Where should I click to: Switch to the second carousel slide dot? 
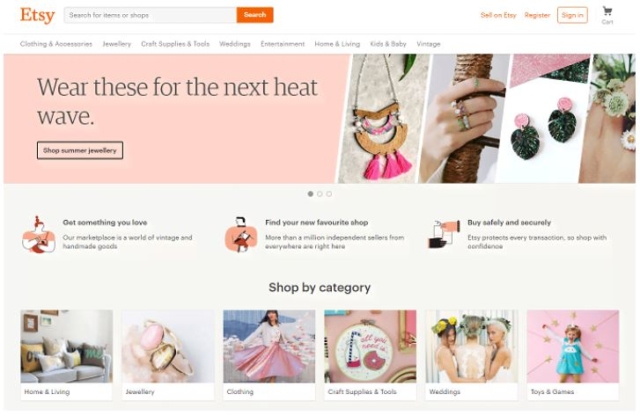pos(320,194)
